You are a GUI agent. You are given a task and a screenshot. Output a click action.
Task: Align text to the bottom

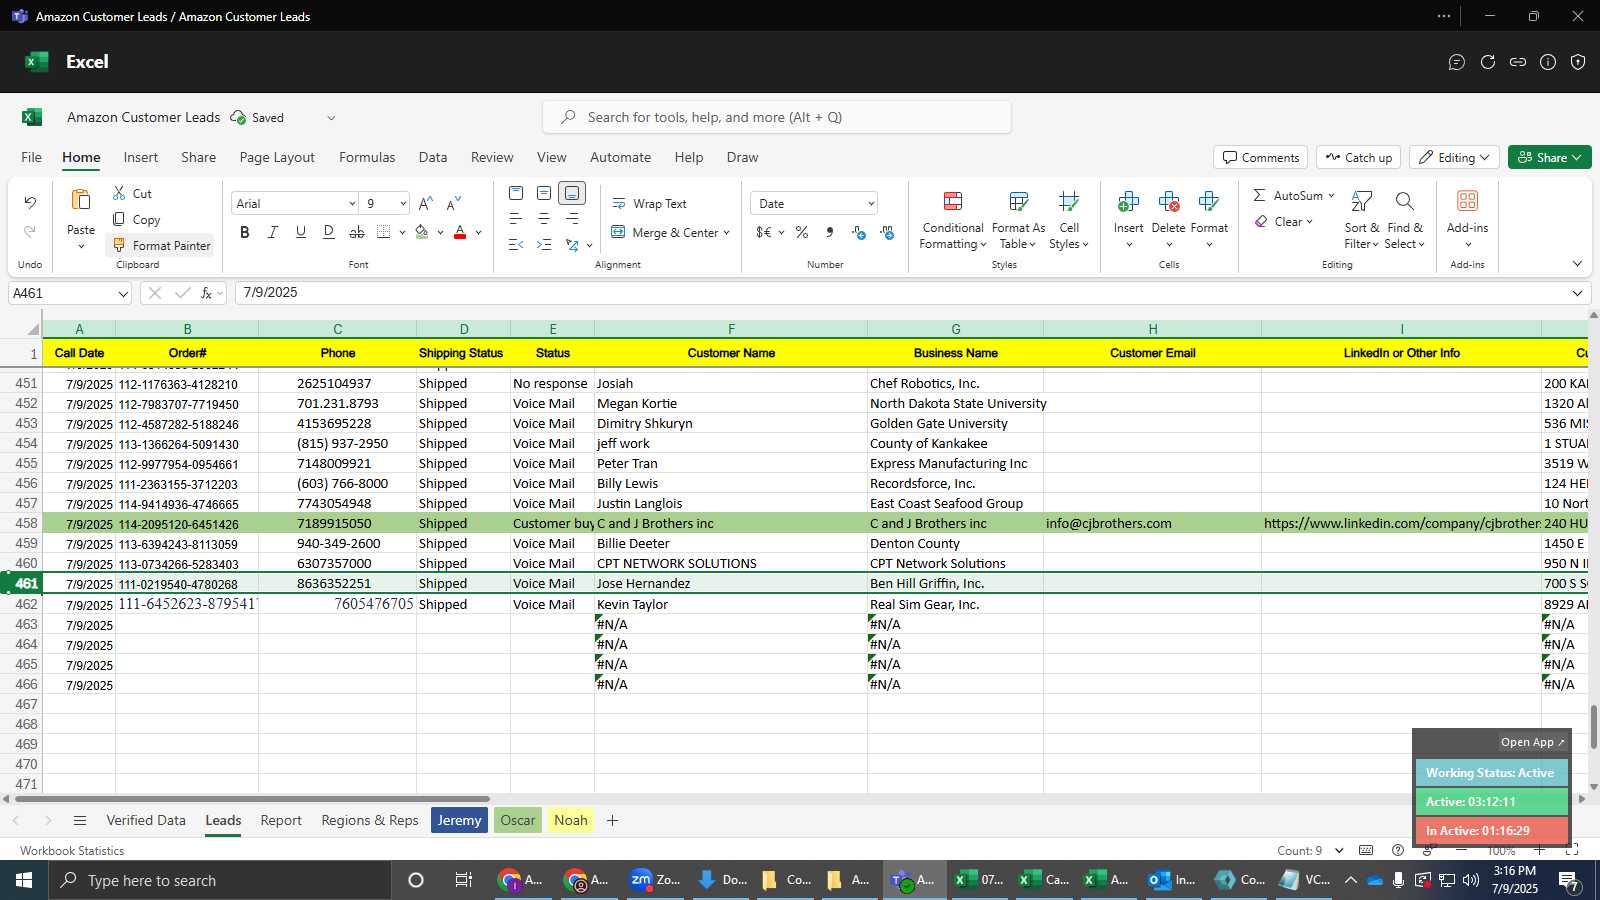[572, 193]
